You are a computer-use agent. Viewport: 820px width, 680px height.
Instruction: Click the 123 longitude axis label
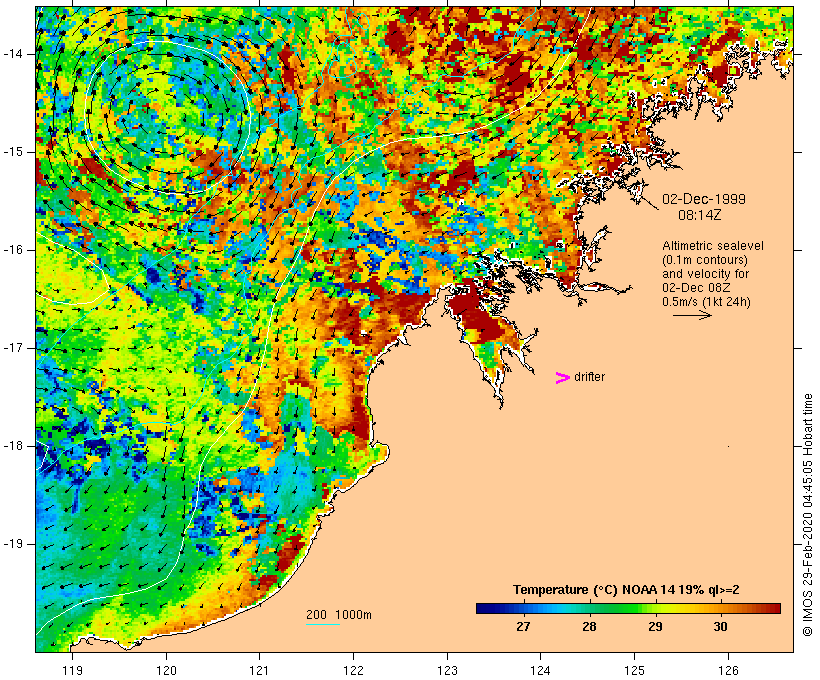(447, 670)
